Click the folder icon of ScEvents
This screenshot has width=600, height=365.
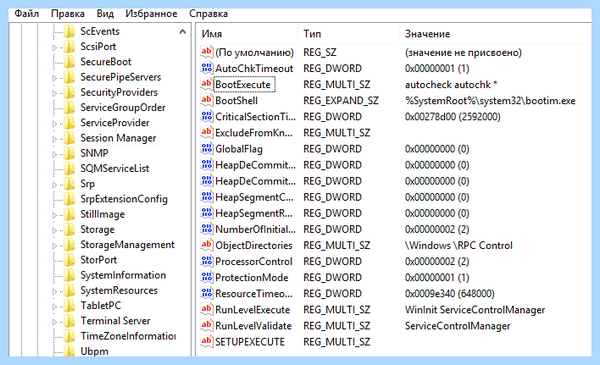point(69,31)
